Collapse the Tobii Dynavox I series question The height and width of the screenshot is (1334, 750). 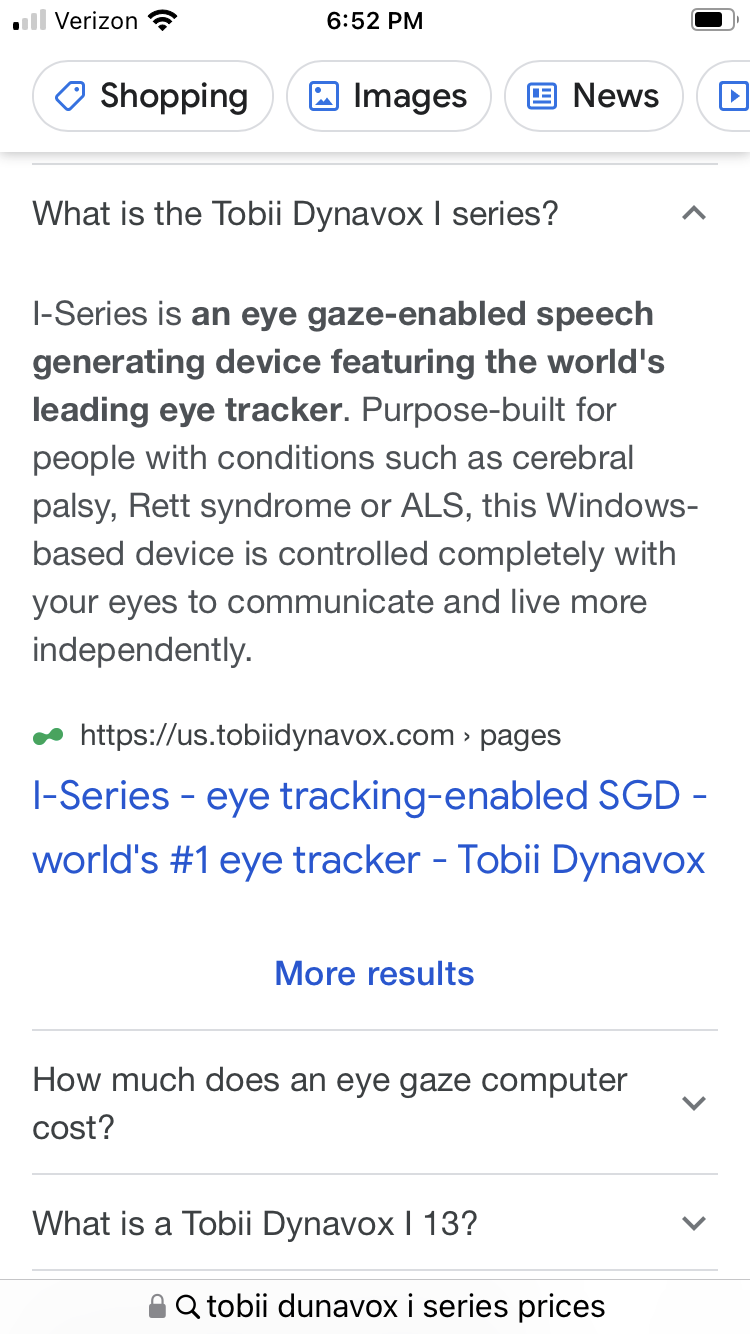pos(693,213)
